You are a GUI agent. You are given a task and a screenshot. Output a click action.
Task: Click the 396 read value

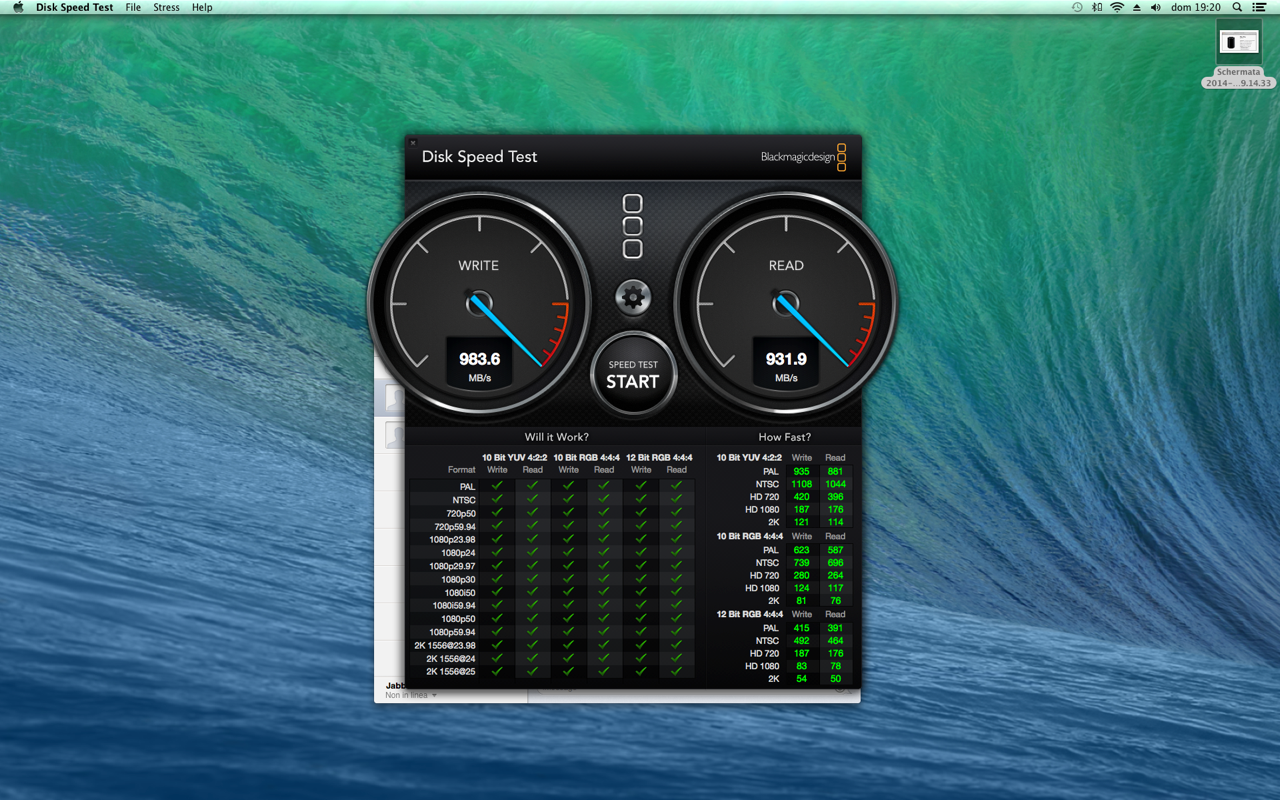tap(835, 497)
